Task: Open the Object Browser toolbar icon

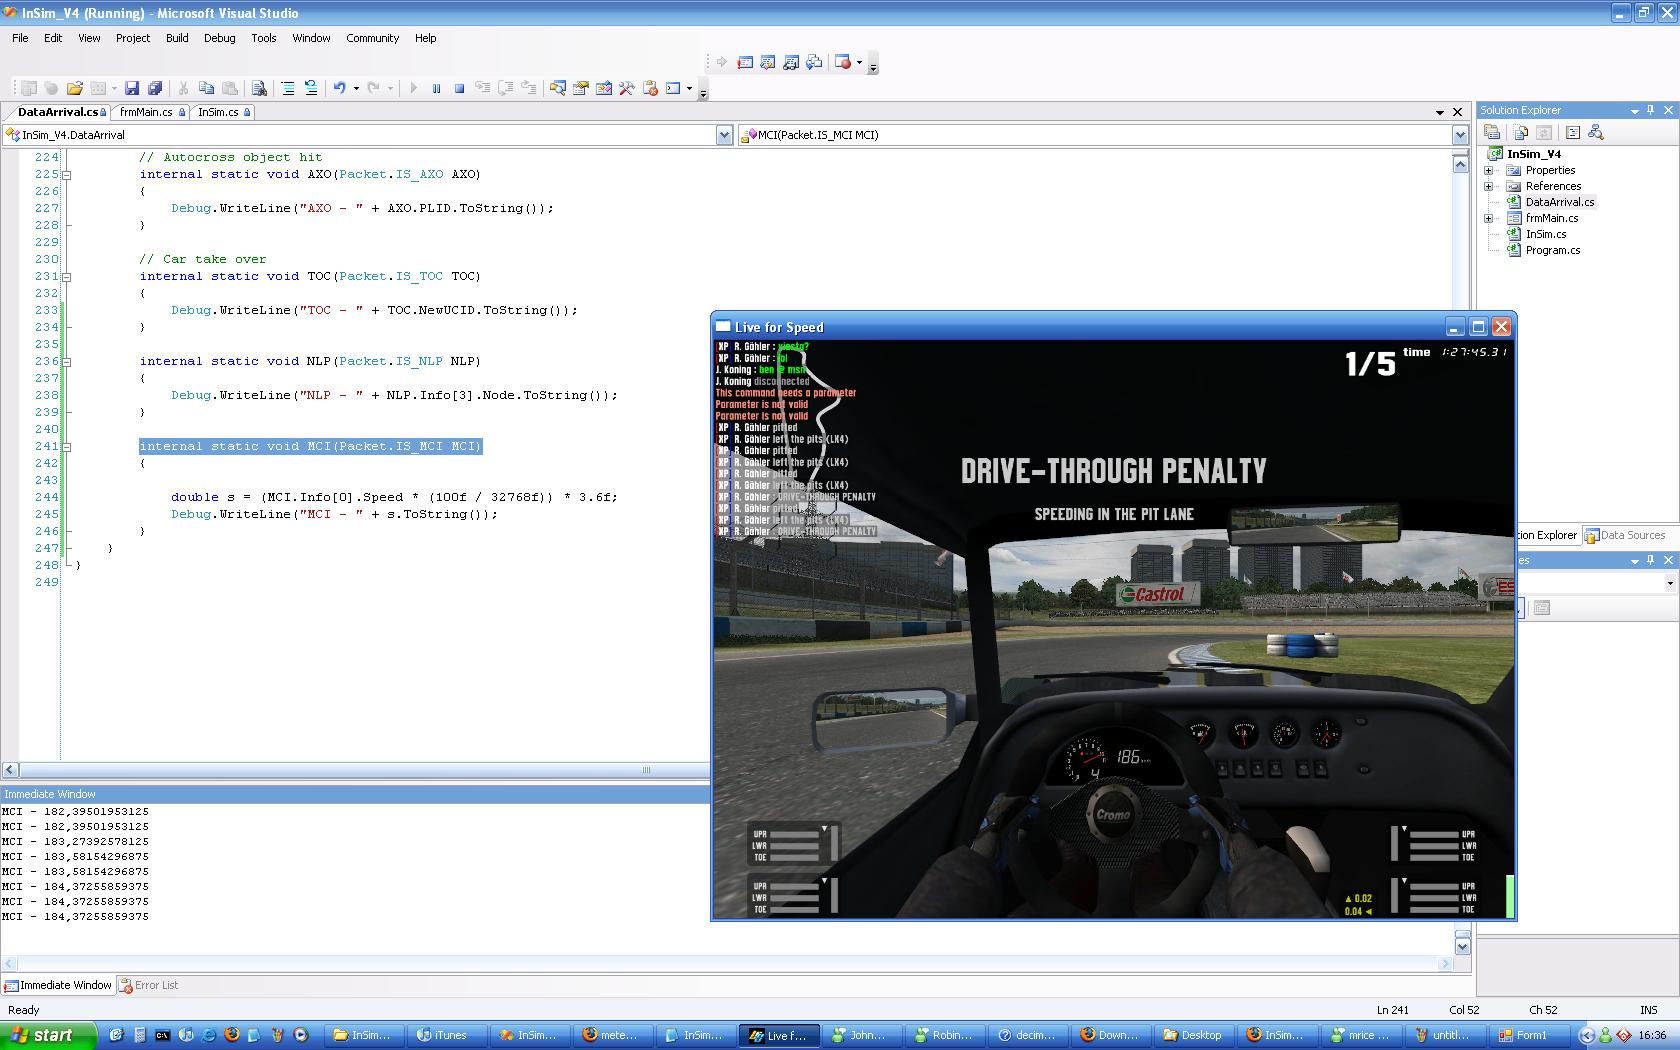Action: [604, 88]
